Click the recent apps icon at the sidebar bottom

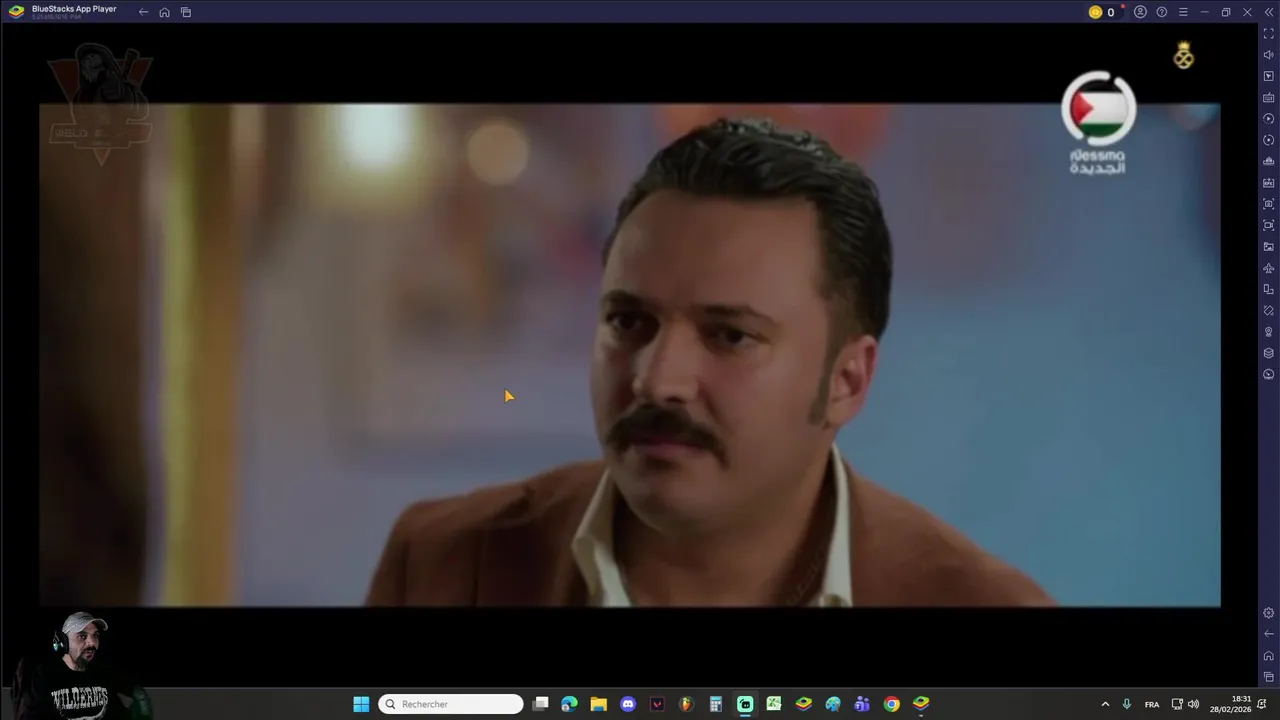pos(1269,677)
